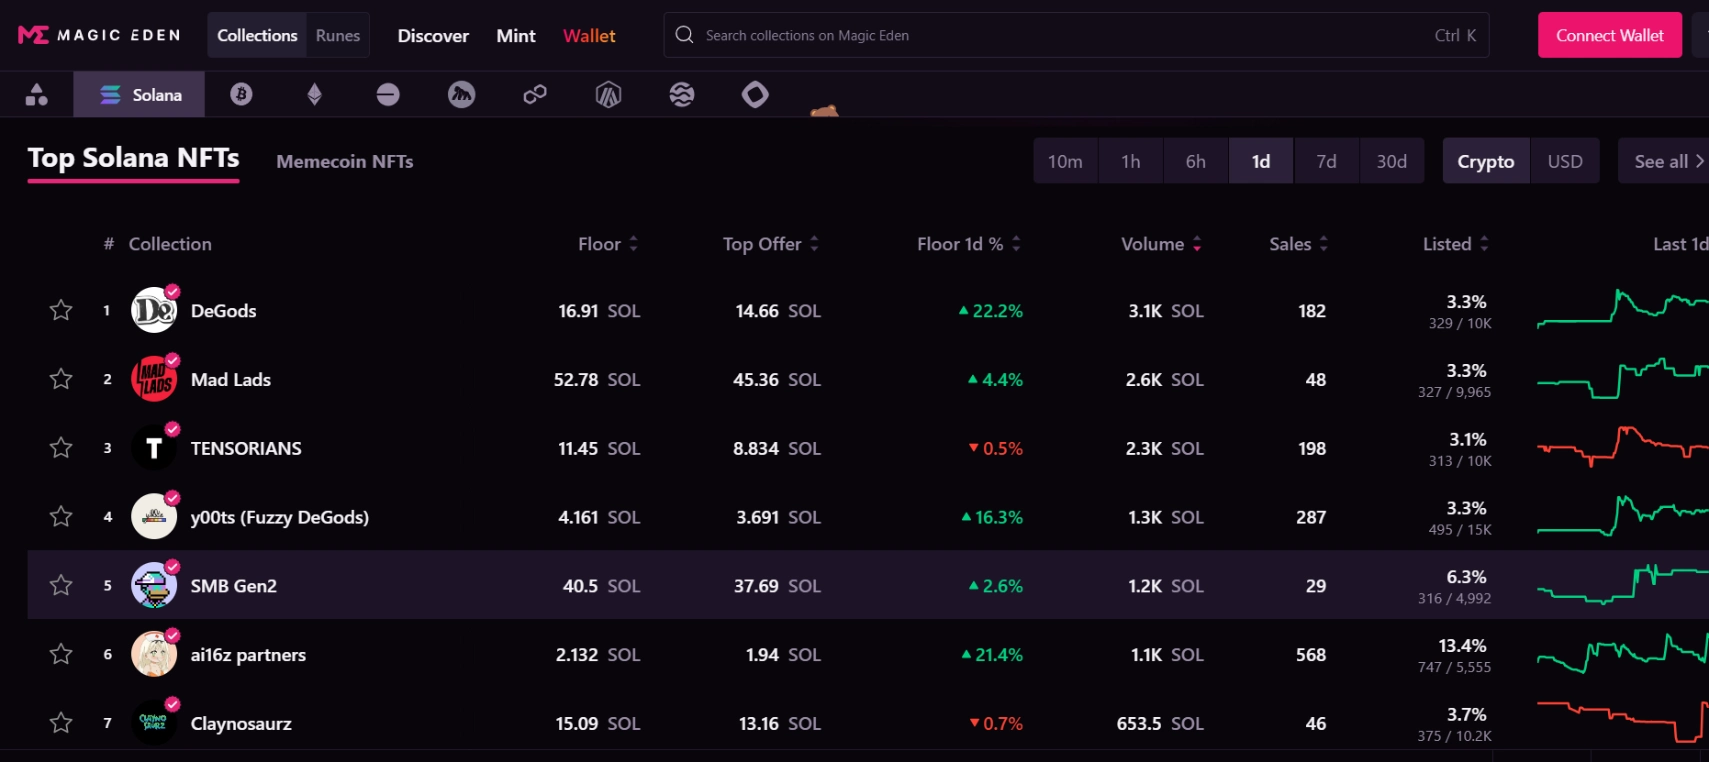Focus the Magic Eden search field

pyautogui.click(x=1076, y=35)
